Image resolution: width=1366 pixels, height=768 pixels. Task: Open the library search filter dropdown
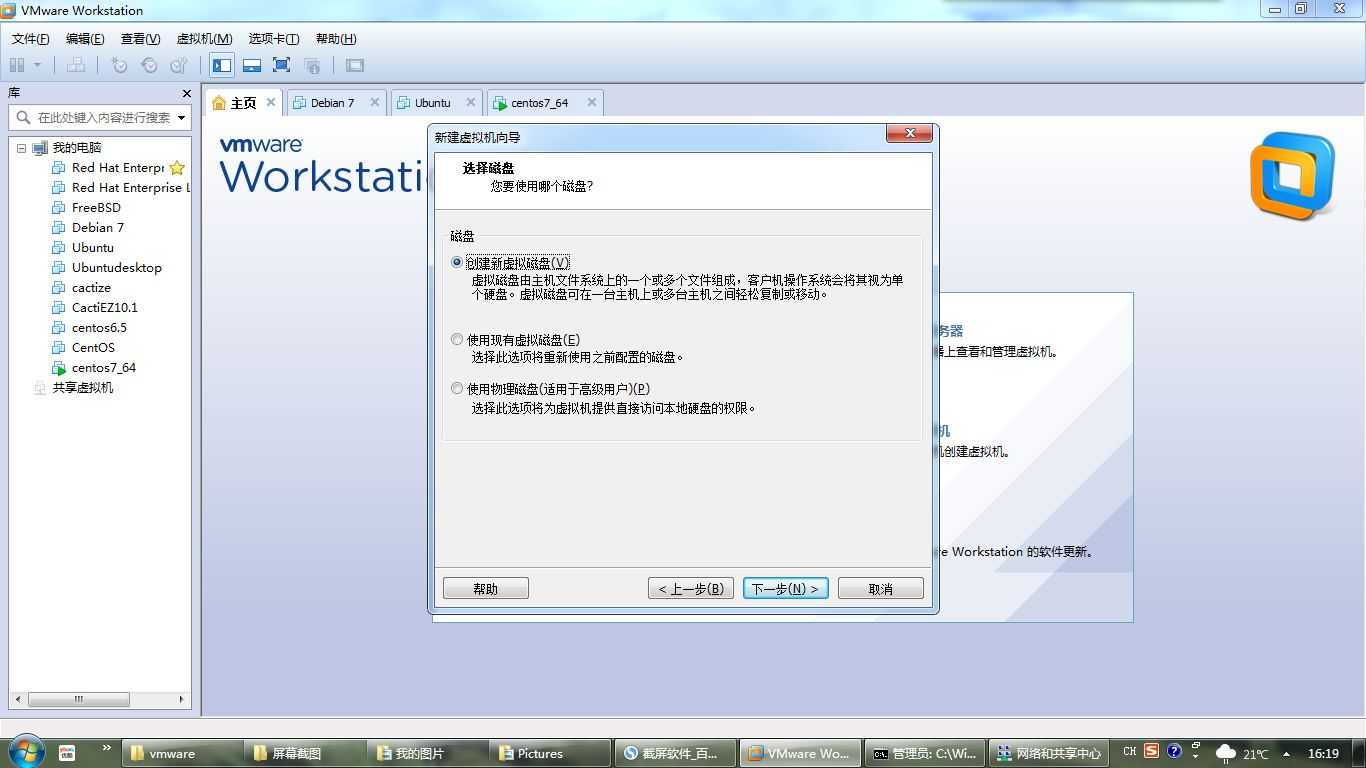(181, 117)
